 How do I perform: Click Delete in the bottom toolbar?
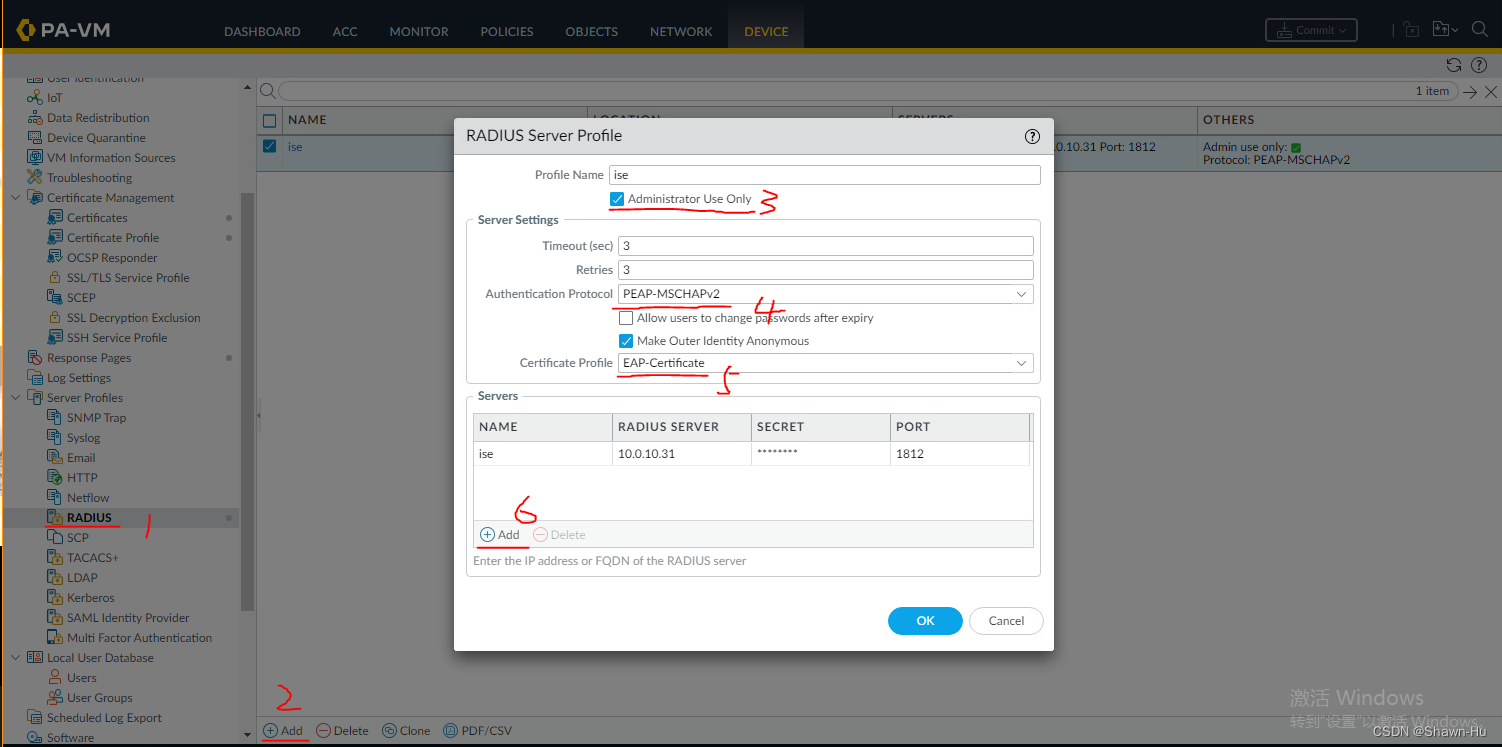click(x=342, y=731)
